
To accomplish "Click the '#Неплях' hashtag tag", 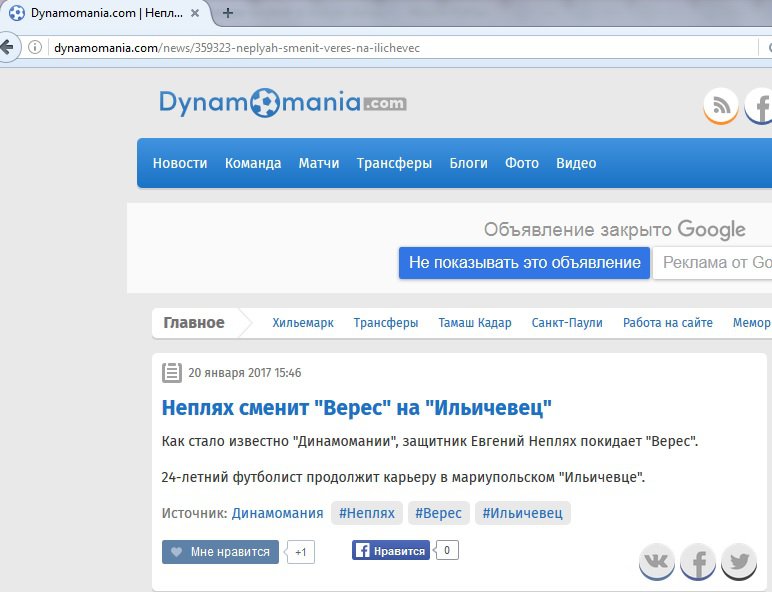I will (367, 513).
